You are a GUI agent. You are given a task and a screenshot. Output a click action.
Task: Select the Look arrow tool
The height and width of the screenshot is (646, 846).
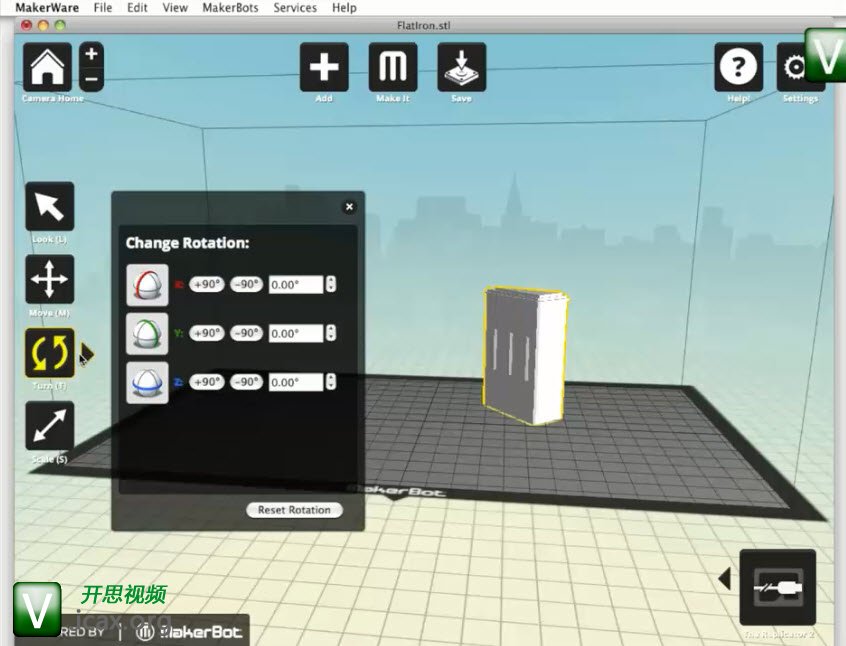49,207
